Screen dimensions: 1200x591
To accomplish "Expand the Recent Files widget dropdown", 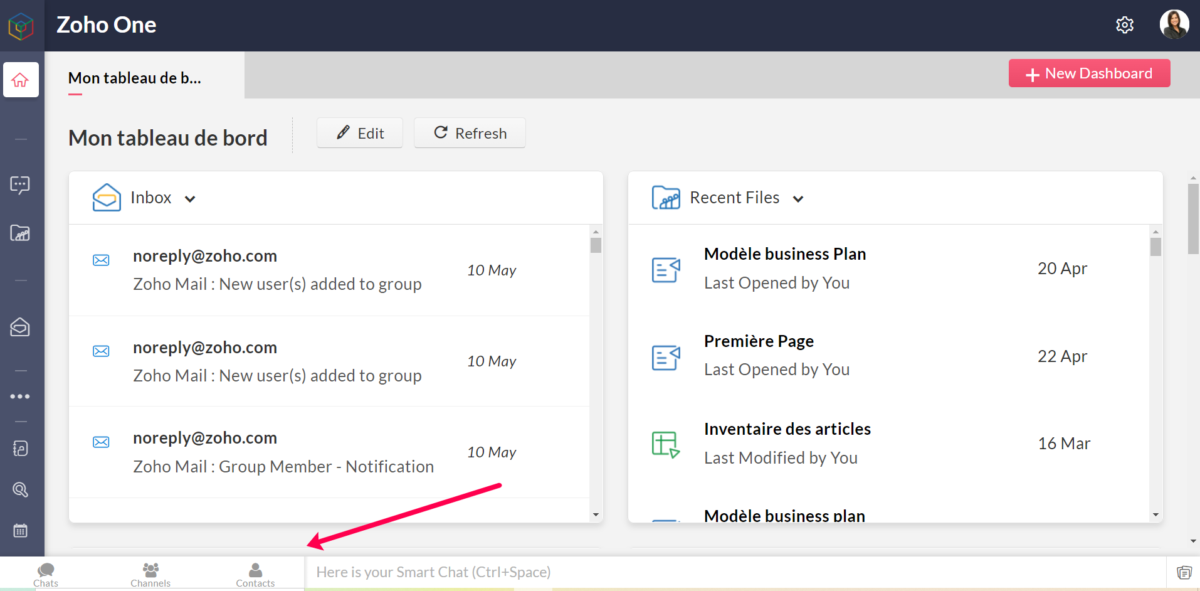I will pos(798,199).
